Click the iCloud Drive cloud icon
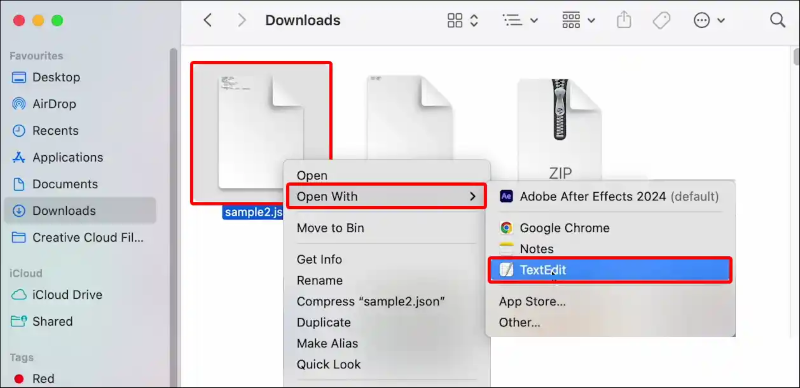The image size is (800, 388). pos(19,295)
